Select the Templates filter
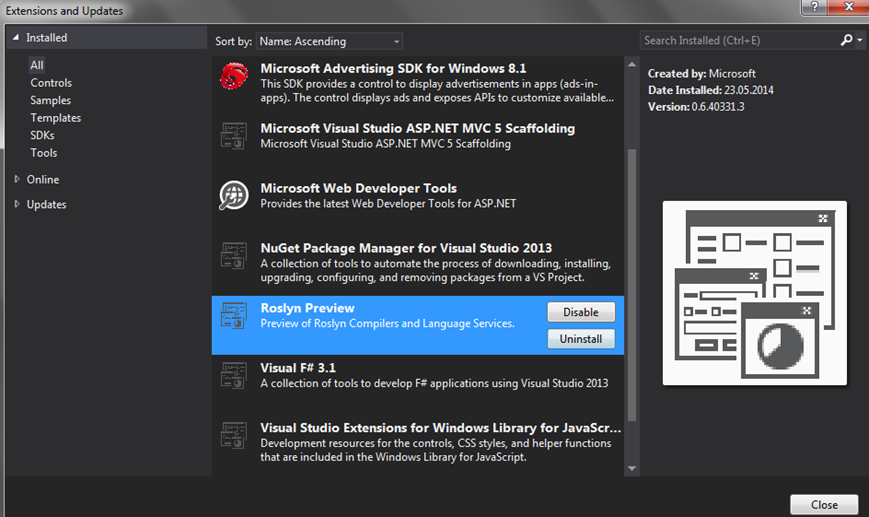The width and height of the screenshot is (869, 517). 55,117
